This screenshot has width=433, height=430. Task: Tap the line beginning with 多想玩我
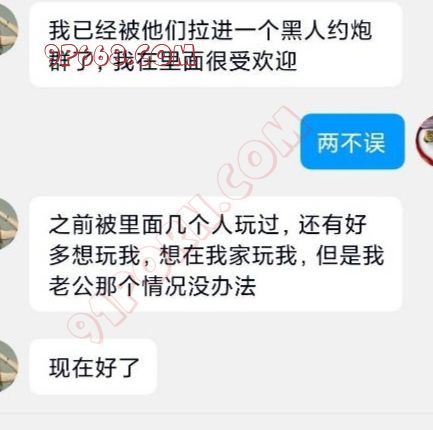point(217,256)
